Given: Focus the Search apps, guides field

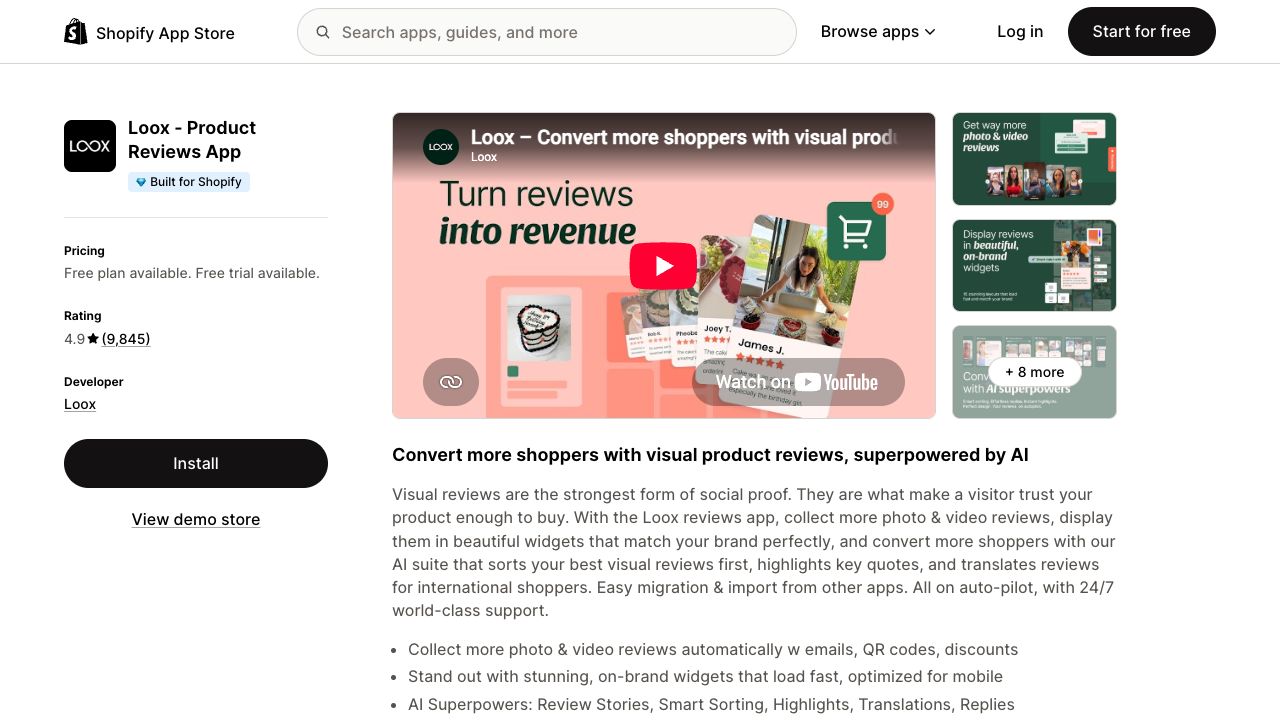Looking at the screenshot, I should 547,32.
